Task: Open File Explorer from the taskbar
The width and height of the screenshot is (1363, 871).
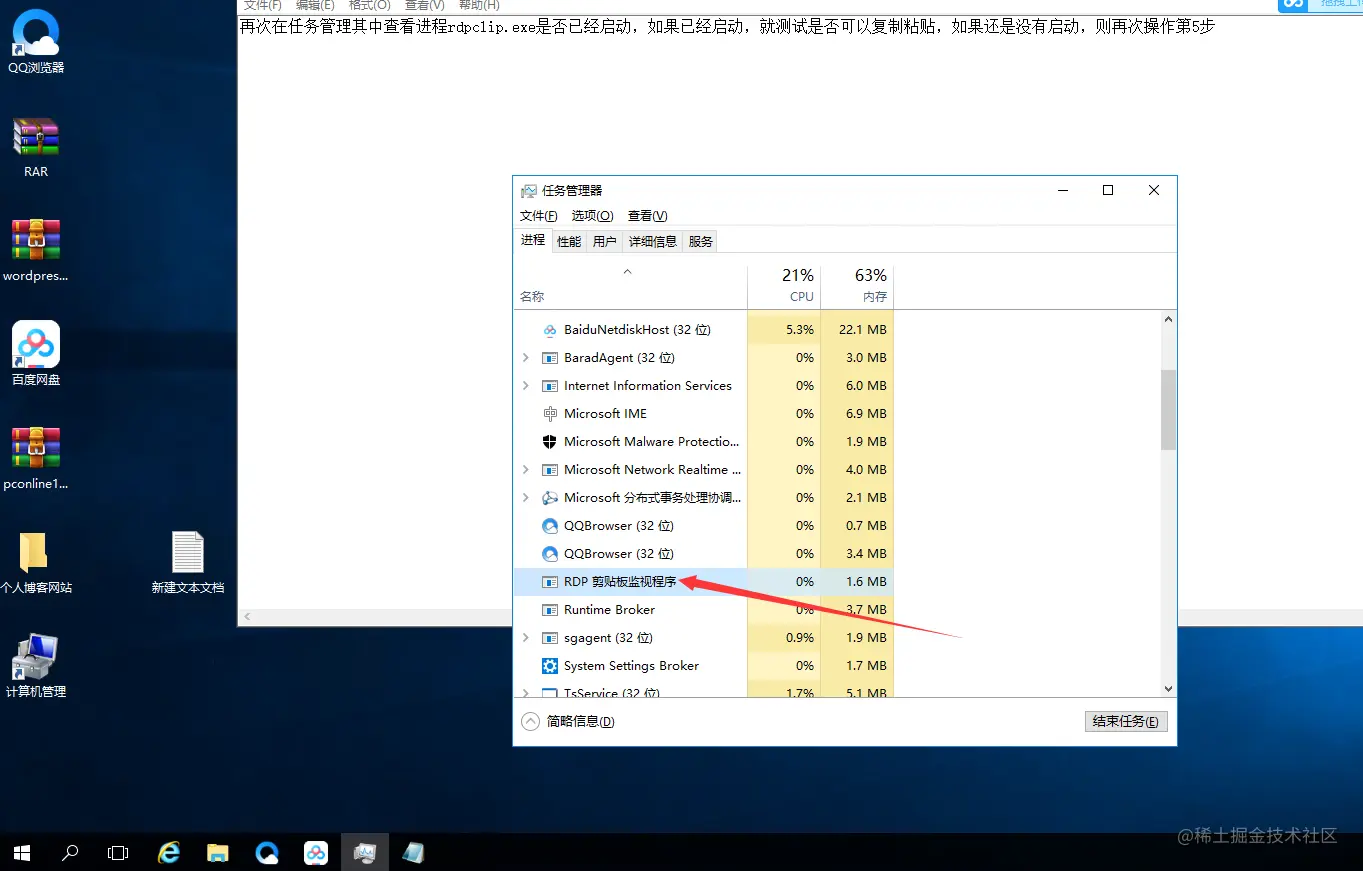Action: click(x=217, y=852)
